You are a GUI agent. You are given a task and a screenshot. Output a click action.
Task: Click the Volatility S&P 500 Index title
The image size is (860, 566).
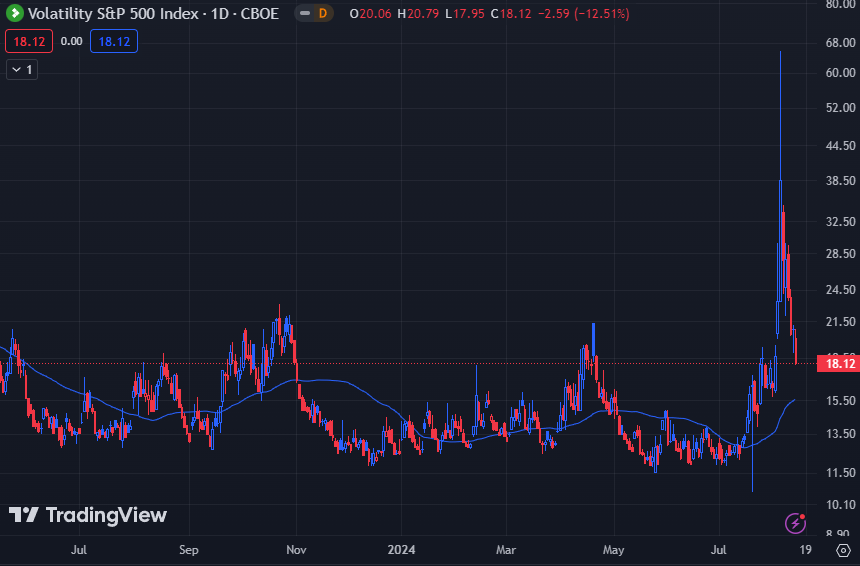tap(113, 13)
